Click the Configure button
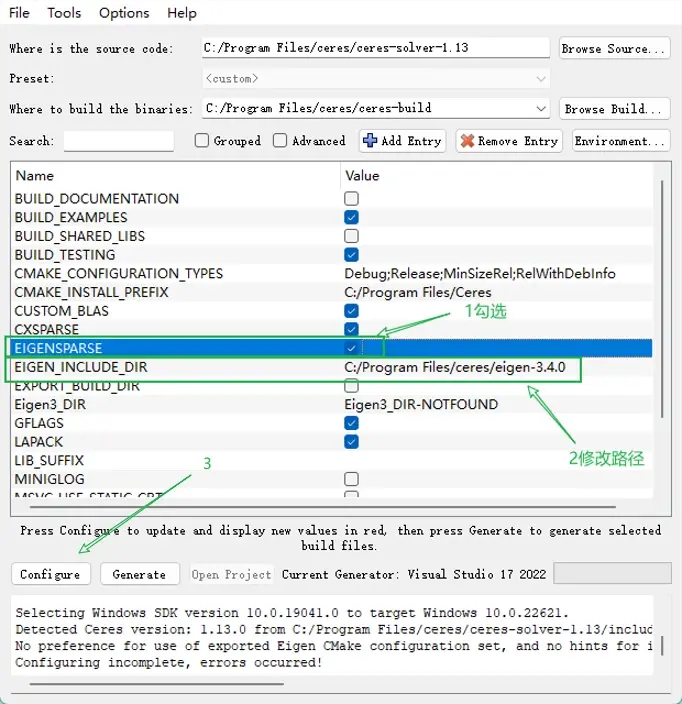Viewport: 682px width, 704px height. pos(50,574)
